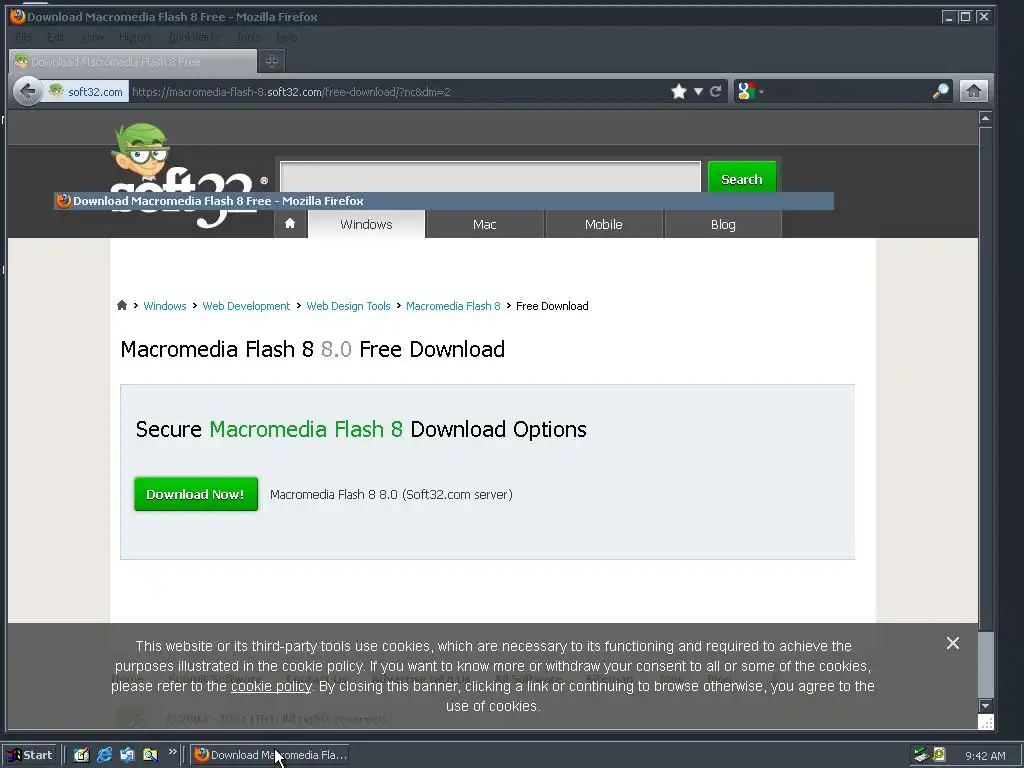This screenshot has height=768, width=1024.
Task: Click the green Search button
Action: [741, 179]
